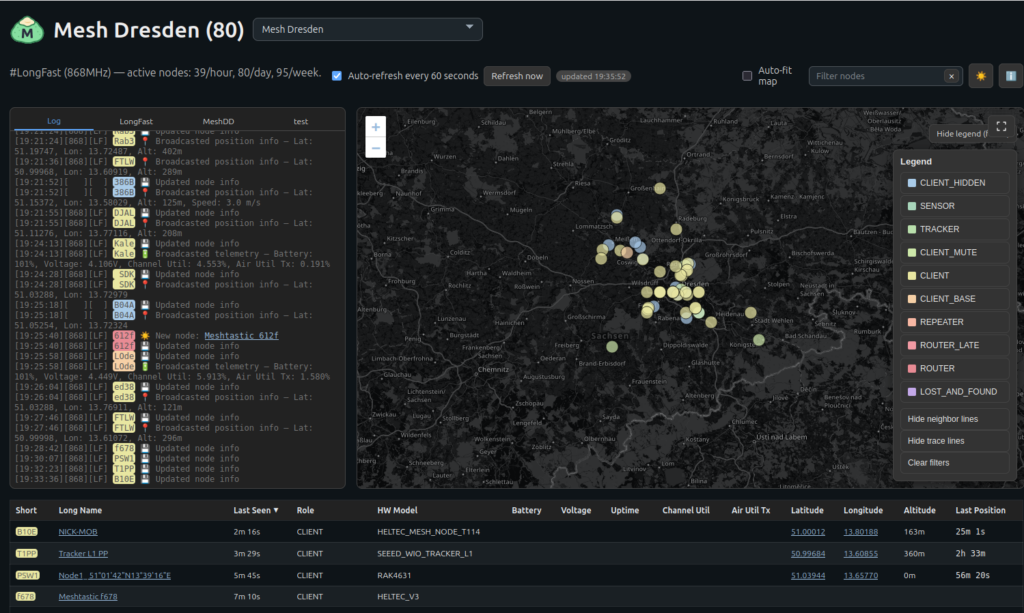Viewport: 1024px width, 613px height.
Task: Clear the Filter nodes field
Action: [952, 76]
